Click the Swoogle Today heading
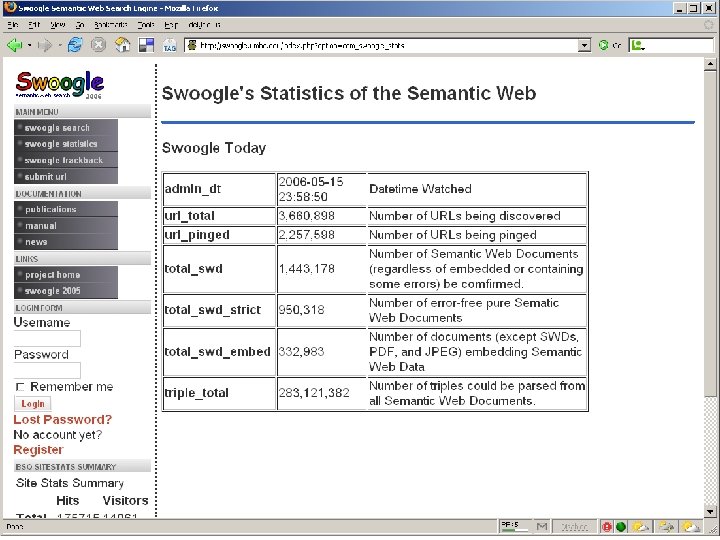Viewport: 720px width, 540px height. (x=214, y=148)
